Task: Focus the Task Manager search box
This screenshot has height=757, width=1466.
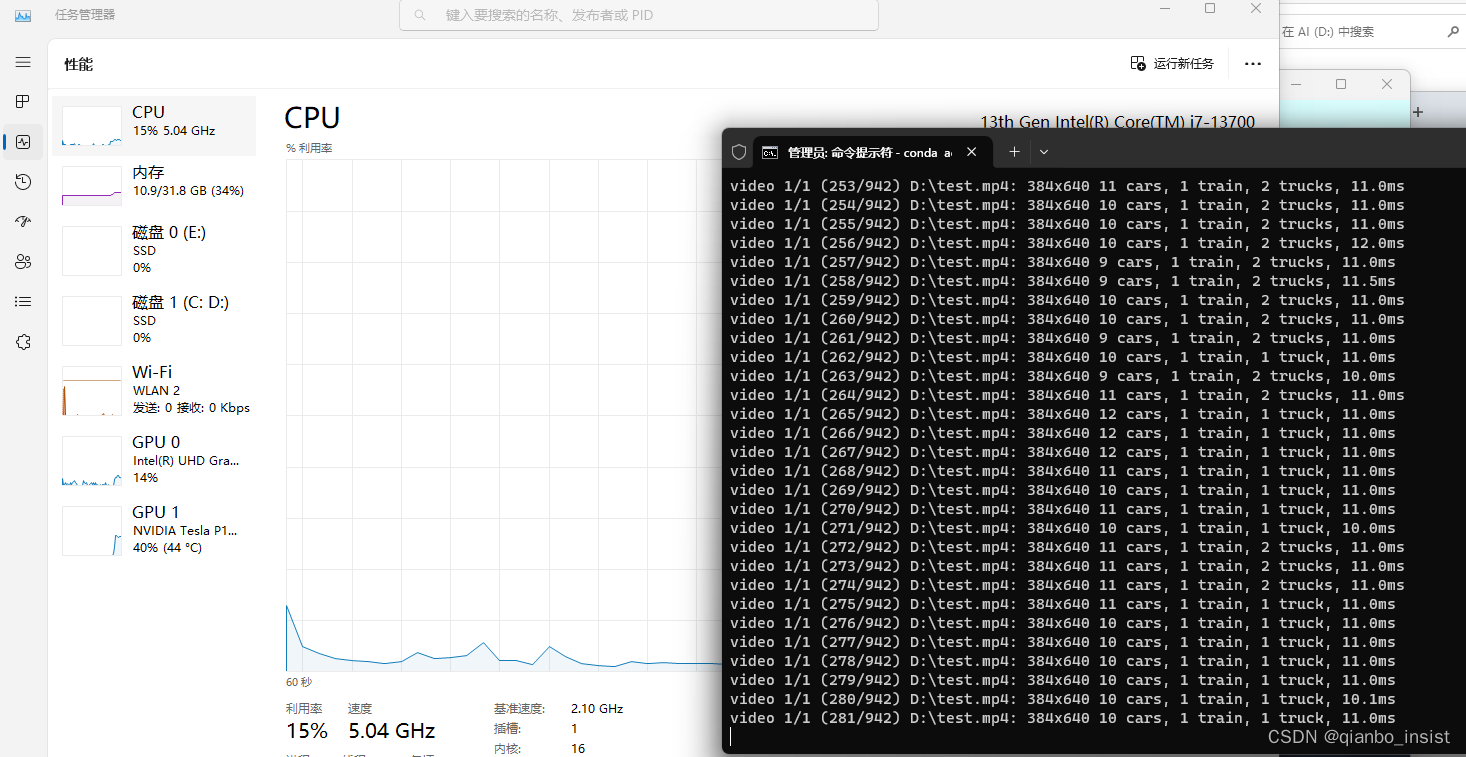Action: coord(639,15)
